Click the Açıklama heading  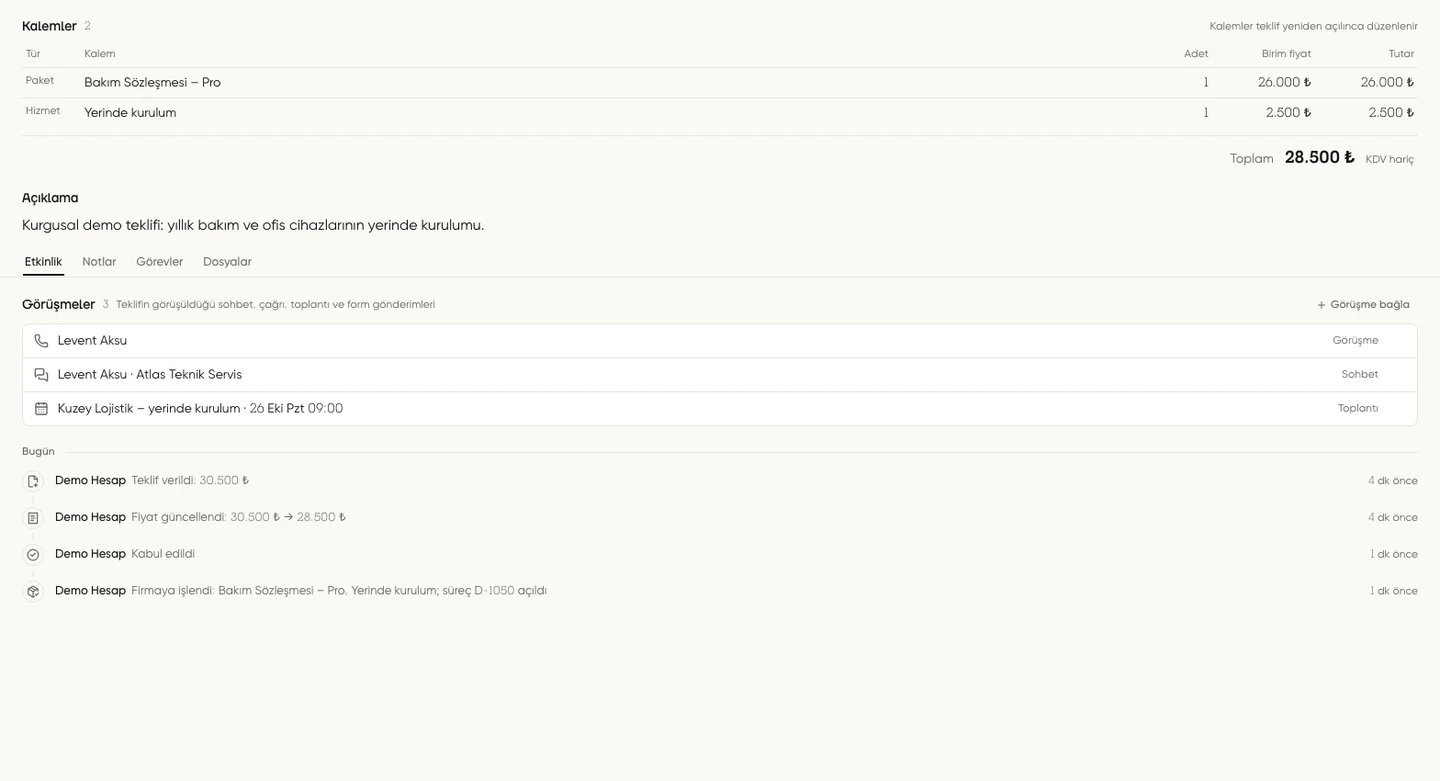(x=50, y=198)
